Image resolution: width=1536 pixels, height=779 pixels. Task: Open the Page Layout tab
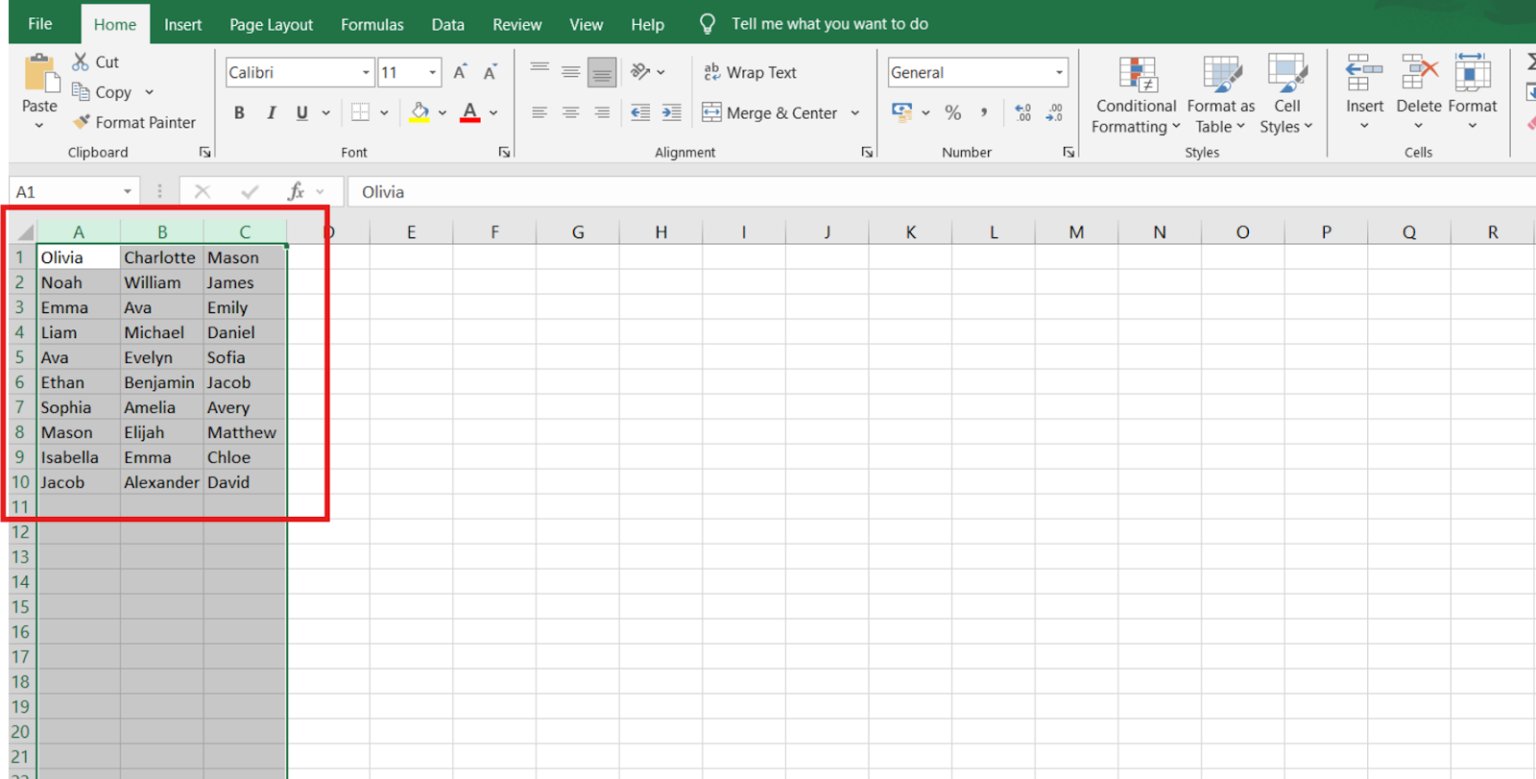[x=271, y=24]
